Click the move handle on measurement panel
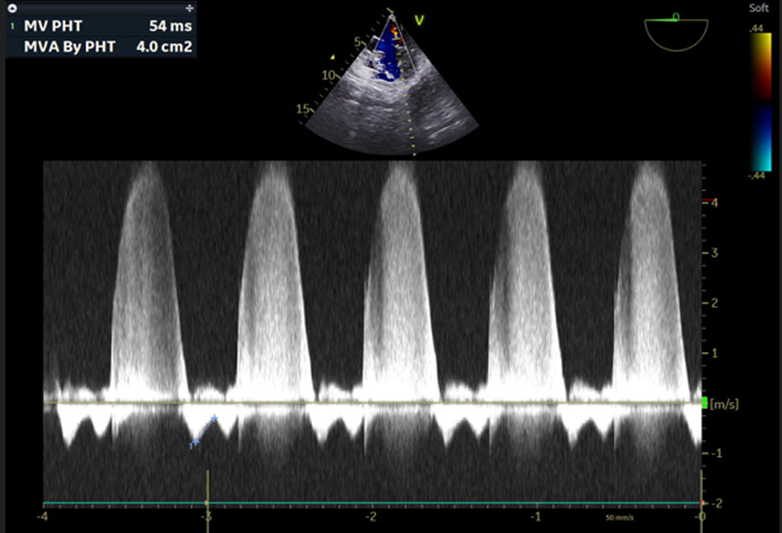Image resolution: width=782 pixels, height=533 pixels. coord(190,7)
